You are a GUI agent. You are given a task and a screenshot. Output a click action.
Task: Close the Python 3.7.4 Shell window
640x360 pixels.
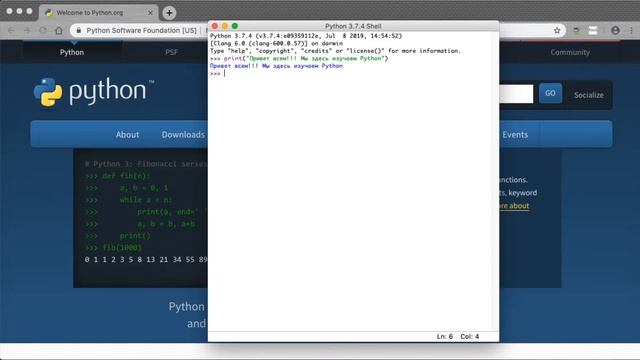[215, 26]
